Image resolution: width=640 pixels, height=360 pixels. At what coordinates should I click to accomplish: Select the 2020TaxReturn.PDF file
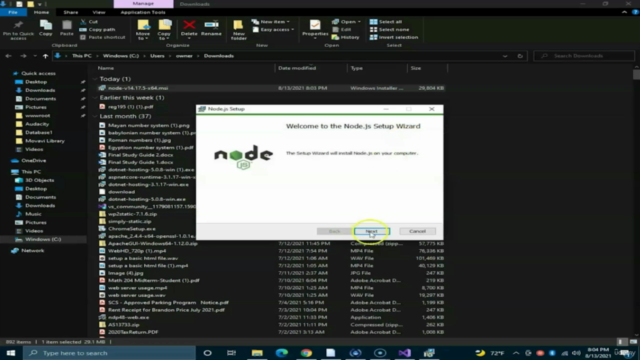[x=133, y=332]
